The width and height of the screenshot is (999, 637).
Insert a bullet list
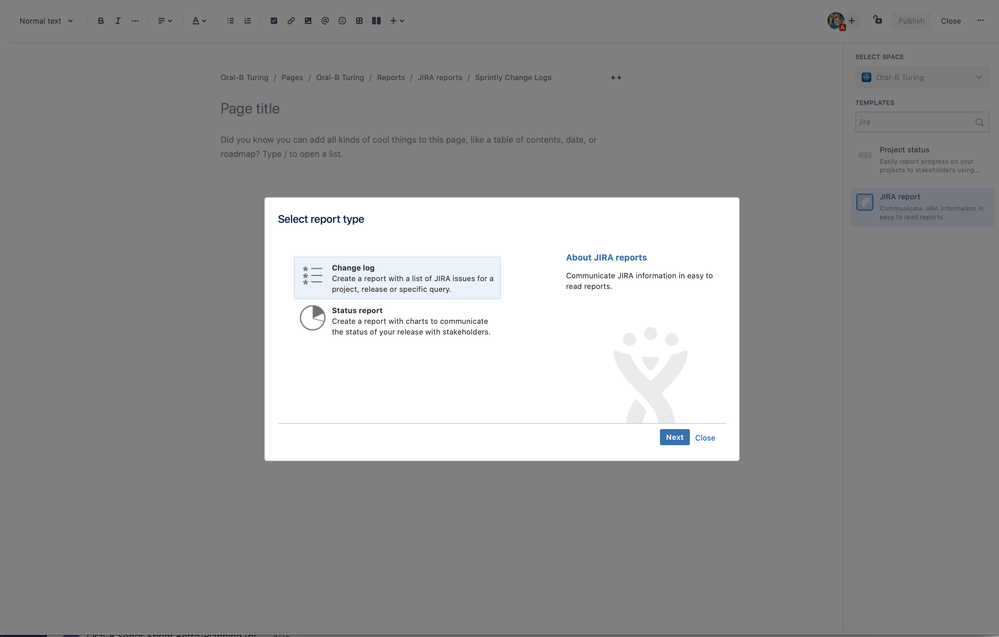coord(230,21)
